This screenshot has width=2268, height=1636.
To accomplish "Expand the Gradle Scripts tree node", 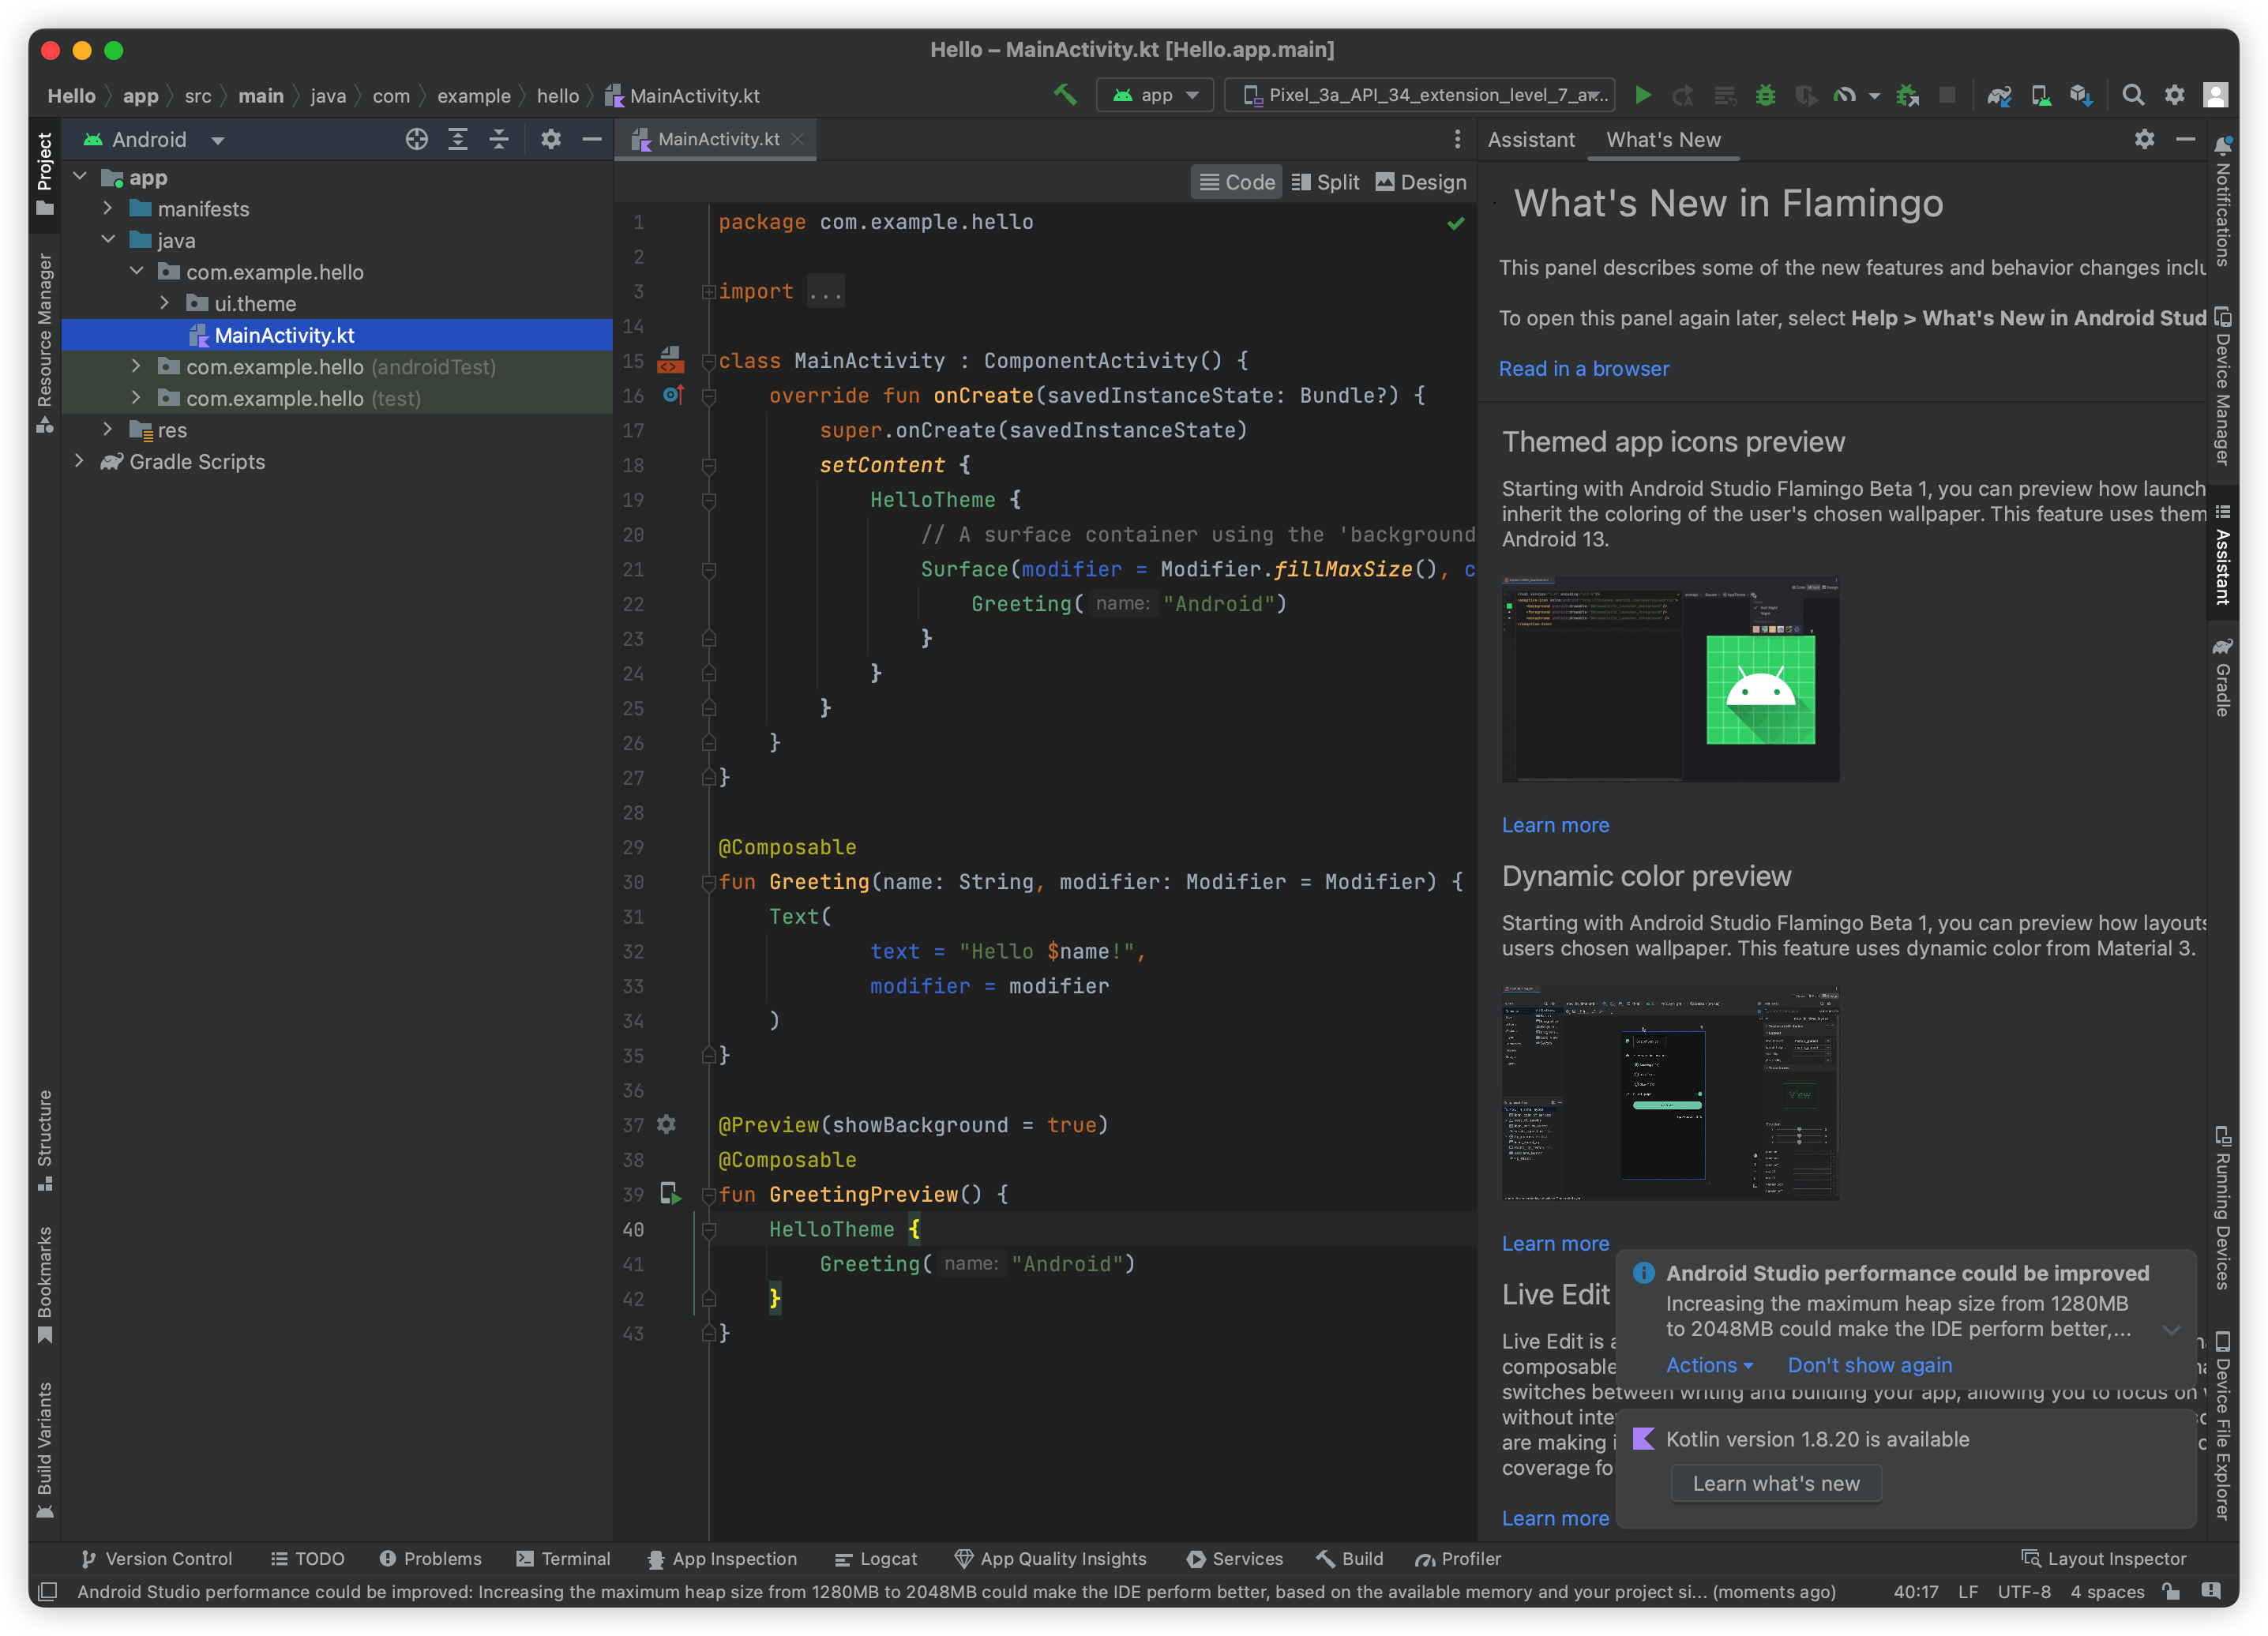I will 80,461.
